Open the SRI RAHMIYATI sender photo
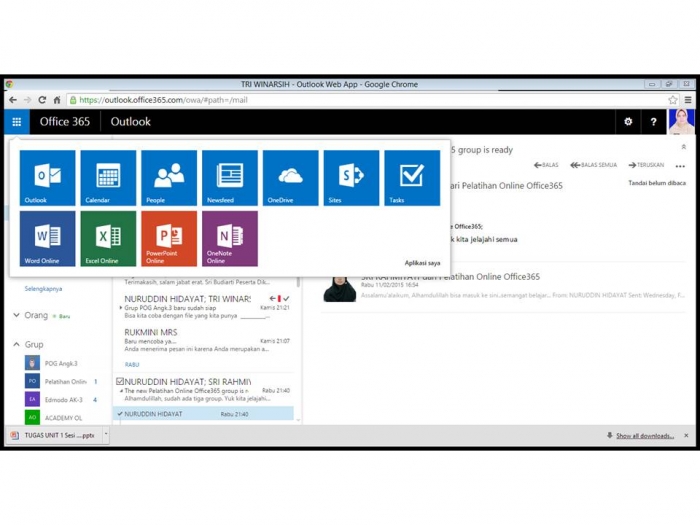Viewport: 700px width, 525px height. pos(340,288)
